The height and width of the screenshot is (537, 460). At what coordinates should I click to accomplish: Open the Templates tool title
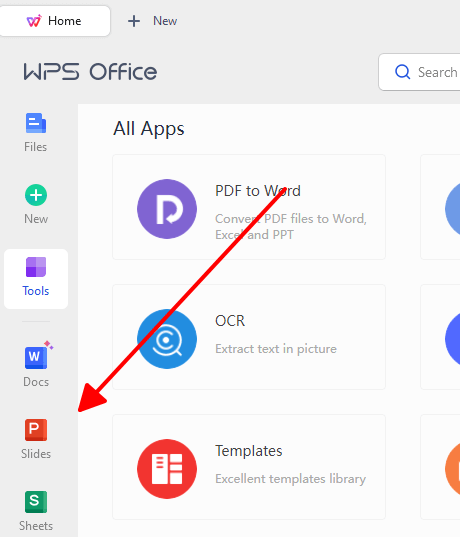pyautogui.click(x=249, y=451)
